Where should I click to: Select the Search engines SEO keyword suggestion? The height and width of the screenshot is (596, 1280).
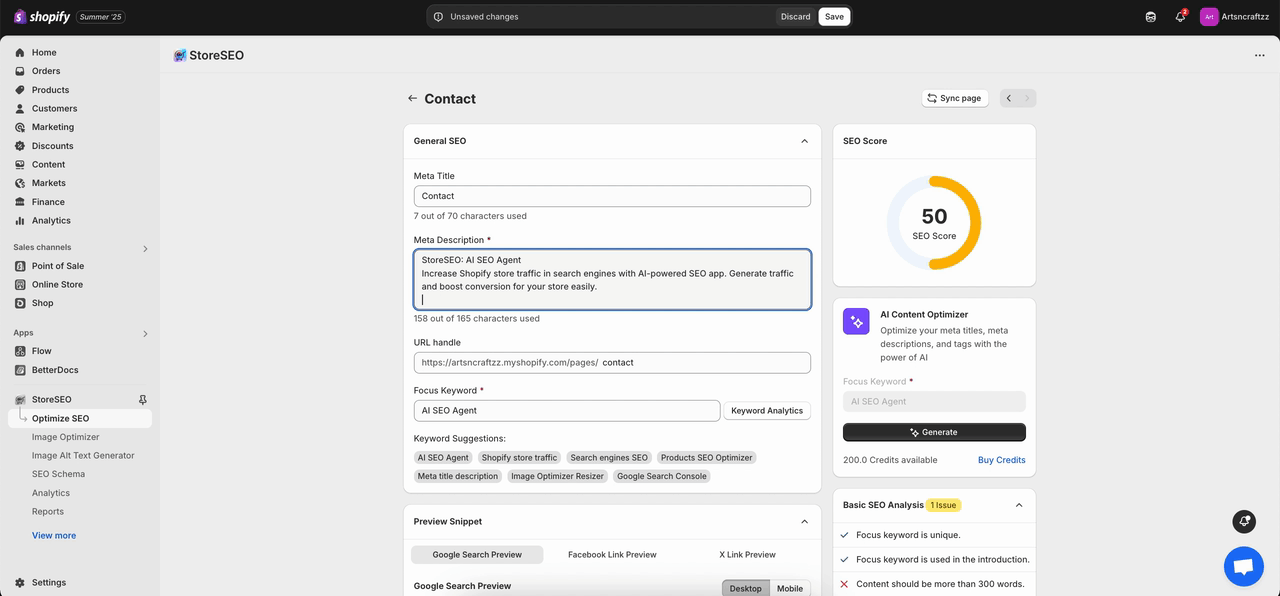tap(609, 457)
